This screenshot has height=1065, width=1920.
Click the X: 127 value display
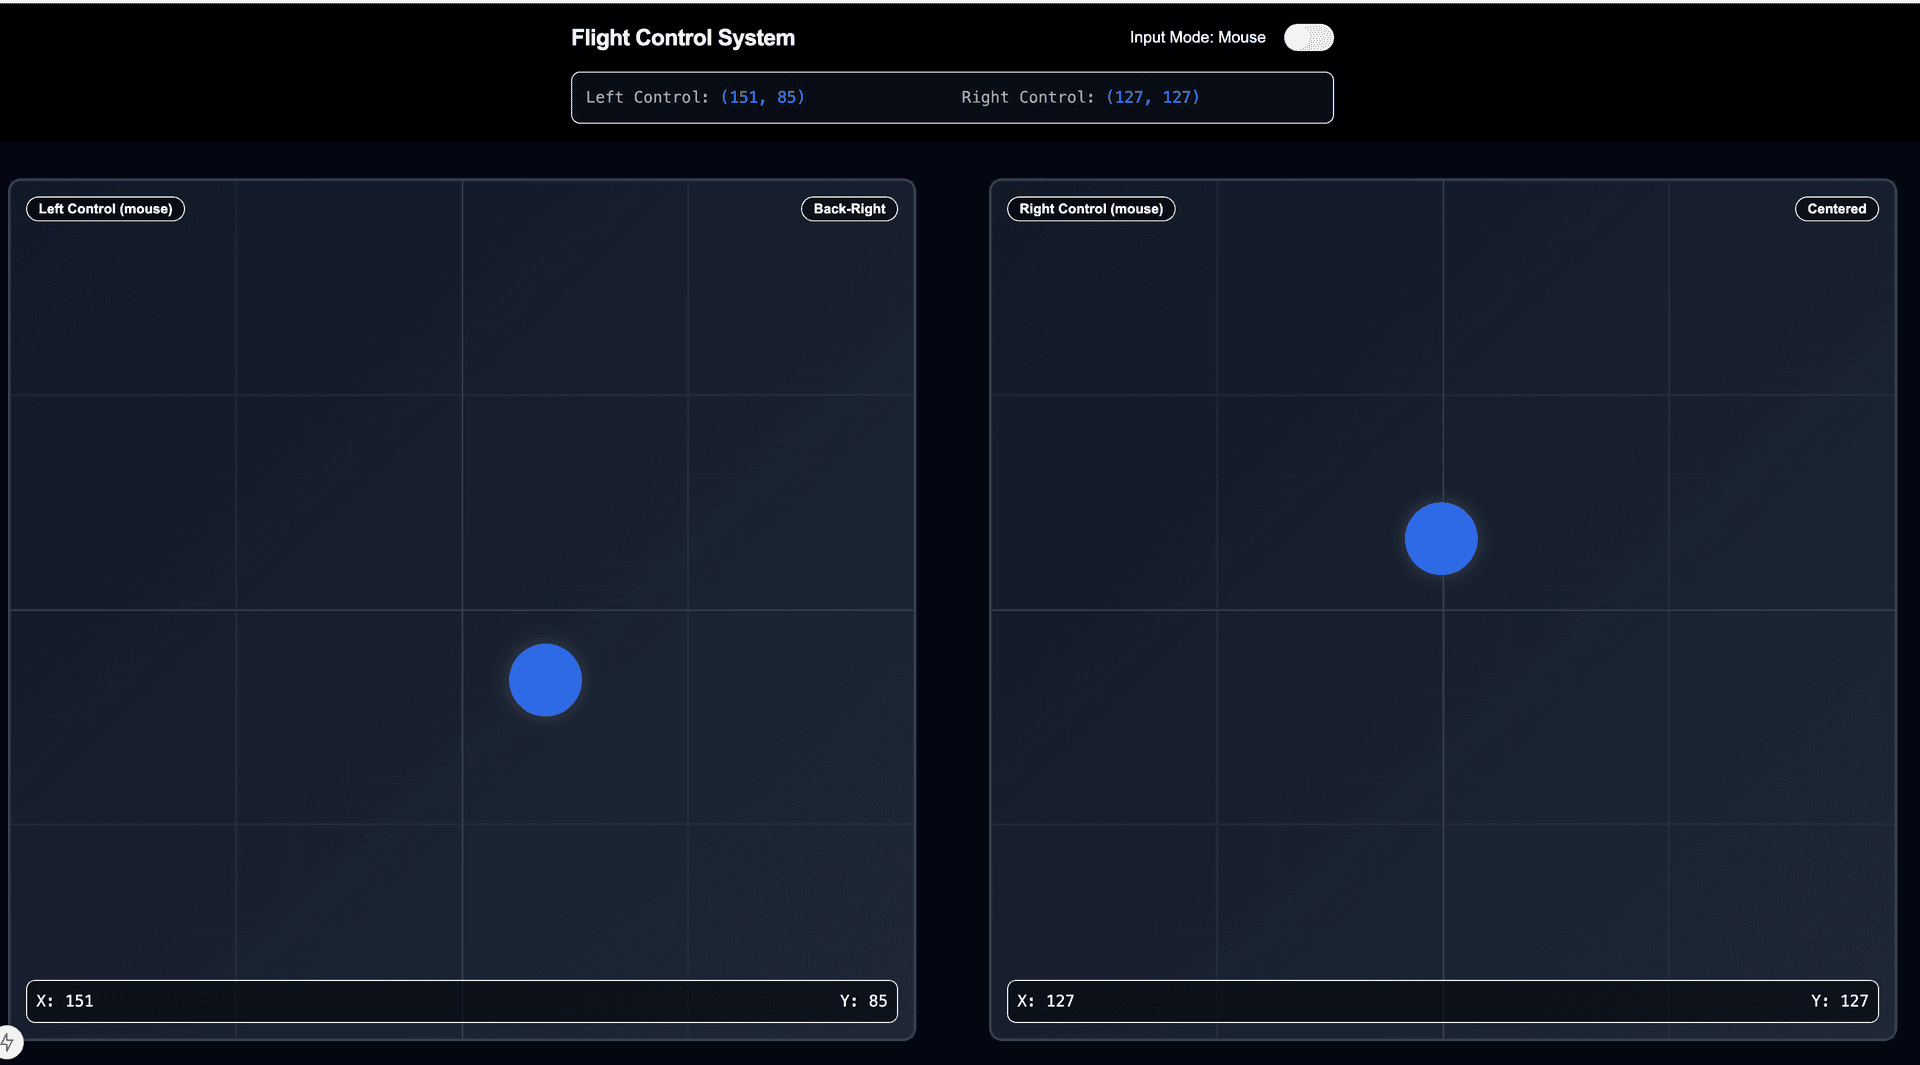point(1045,1000)
